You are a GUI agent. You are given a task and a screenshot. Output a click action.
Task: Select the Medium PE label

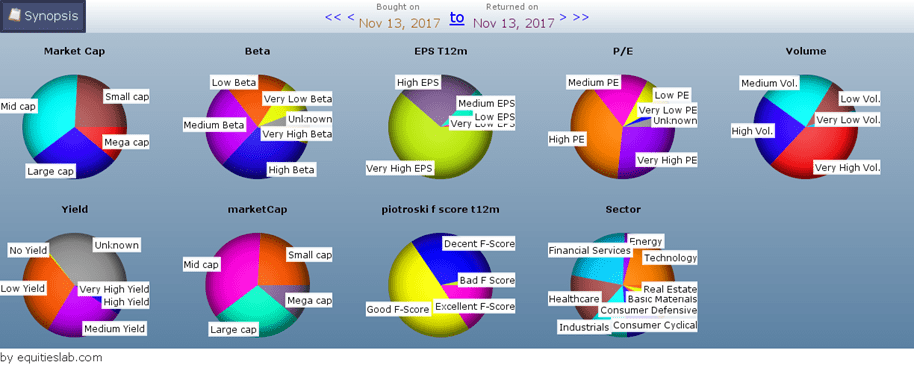point(593,83)
